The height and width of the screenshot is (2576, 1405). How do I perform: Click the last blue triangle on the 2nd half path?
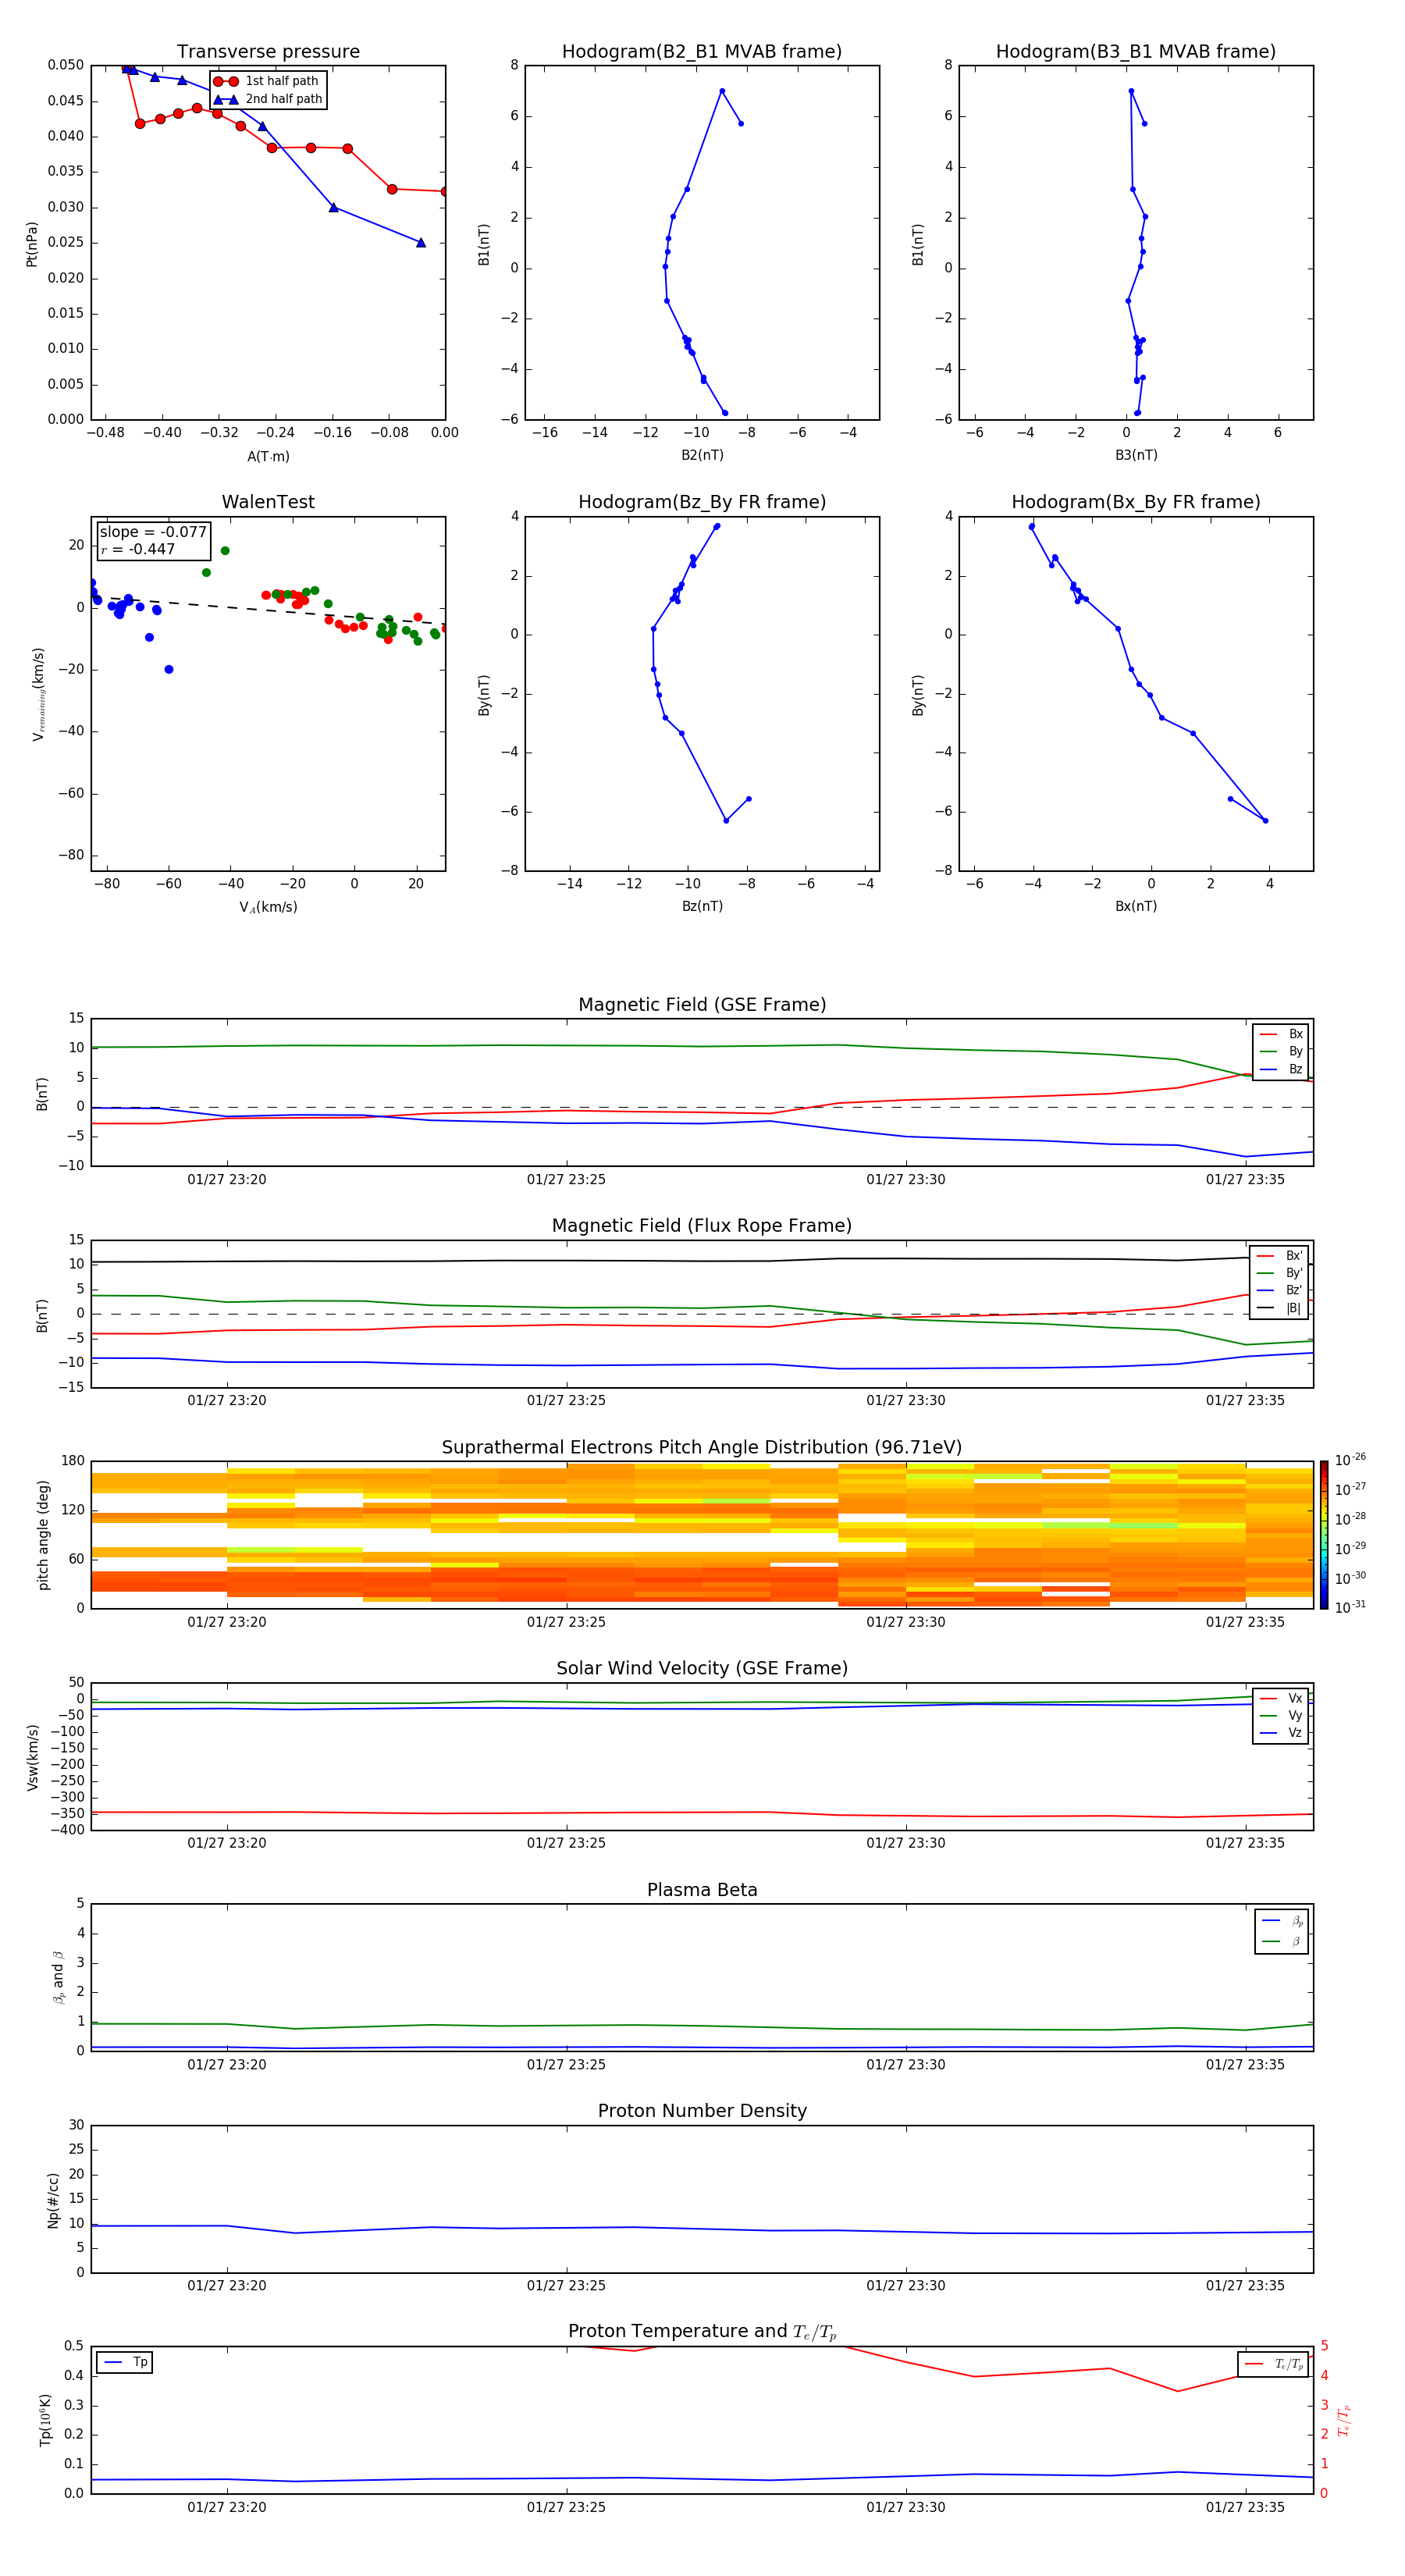coord(421,242)
